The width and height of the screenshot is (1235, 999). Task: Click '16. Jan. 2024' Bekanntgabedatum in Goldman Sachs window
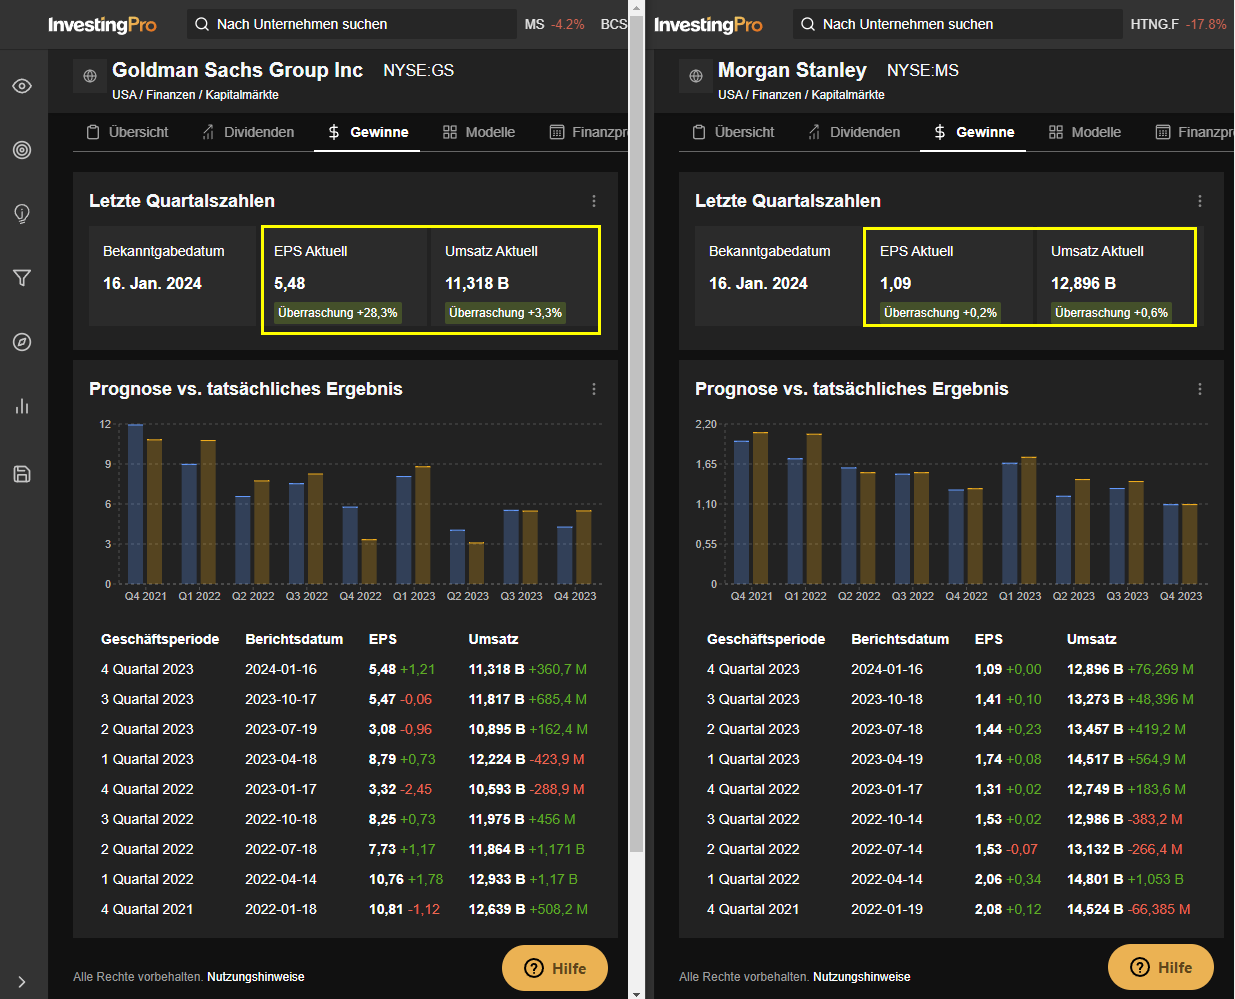pos(152,284)
